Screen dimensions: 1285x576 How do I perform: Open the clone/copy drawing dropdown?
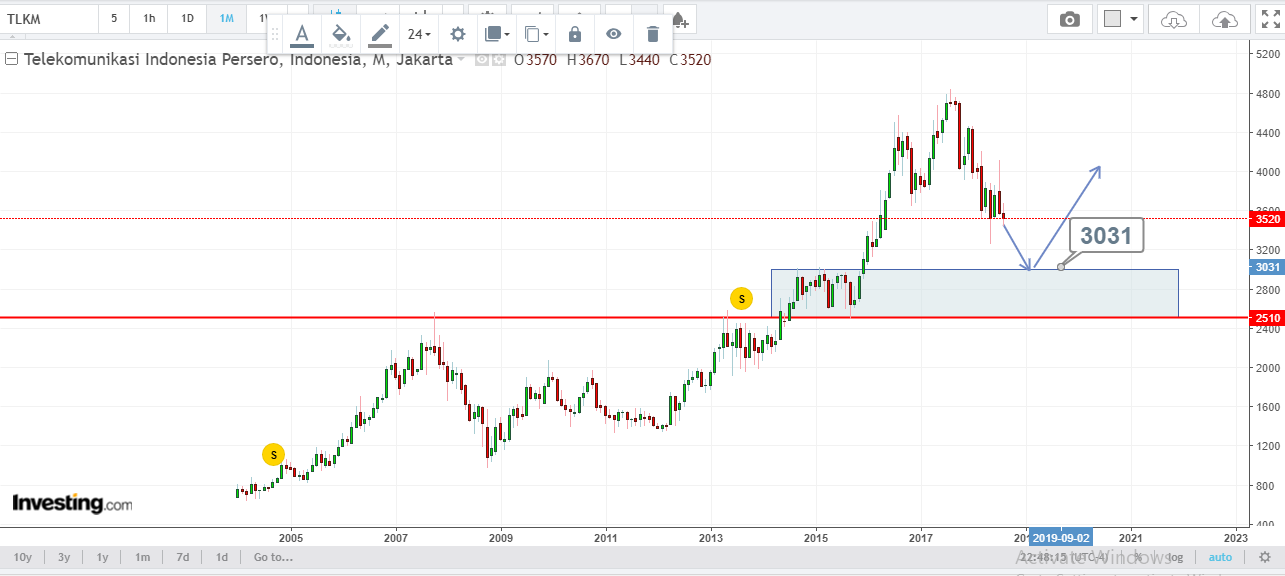(x=537, y=34)
